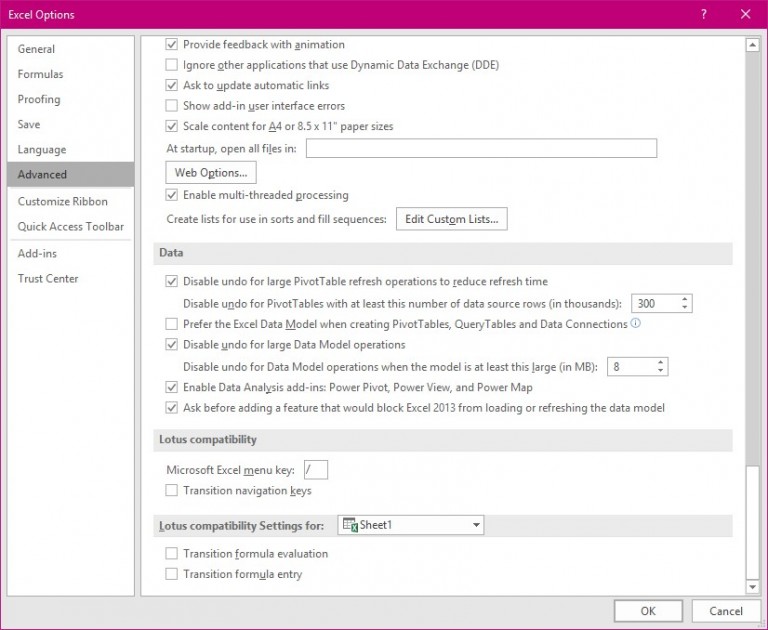Decrease PivotTable data source rows value
Viewport: 768px width, 630px height.
[x=685, y=308]
